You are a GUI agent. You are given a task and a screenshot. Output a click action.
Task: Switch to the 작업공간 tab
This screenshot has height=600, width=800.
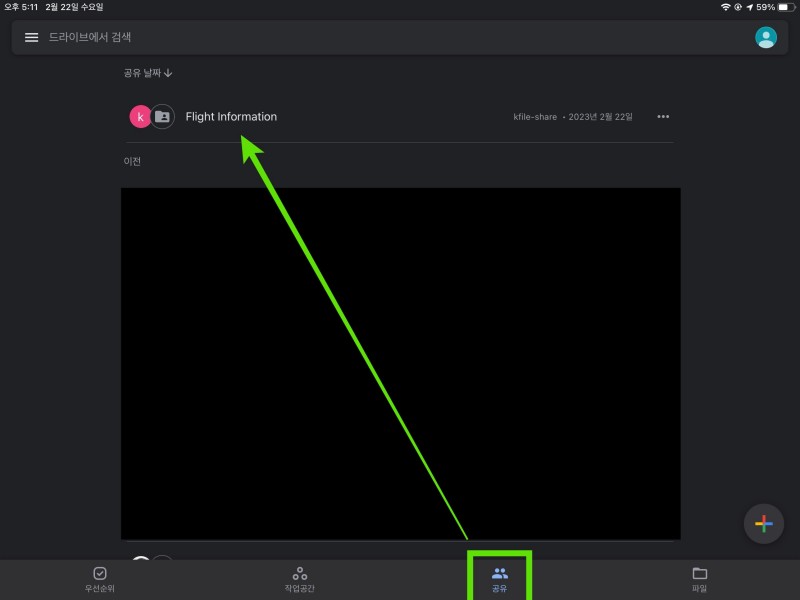coord(299,579)
